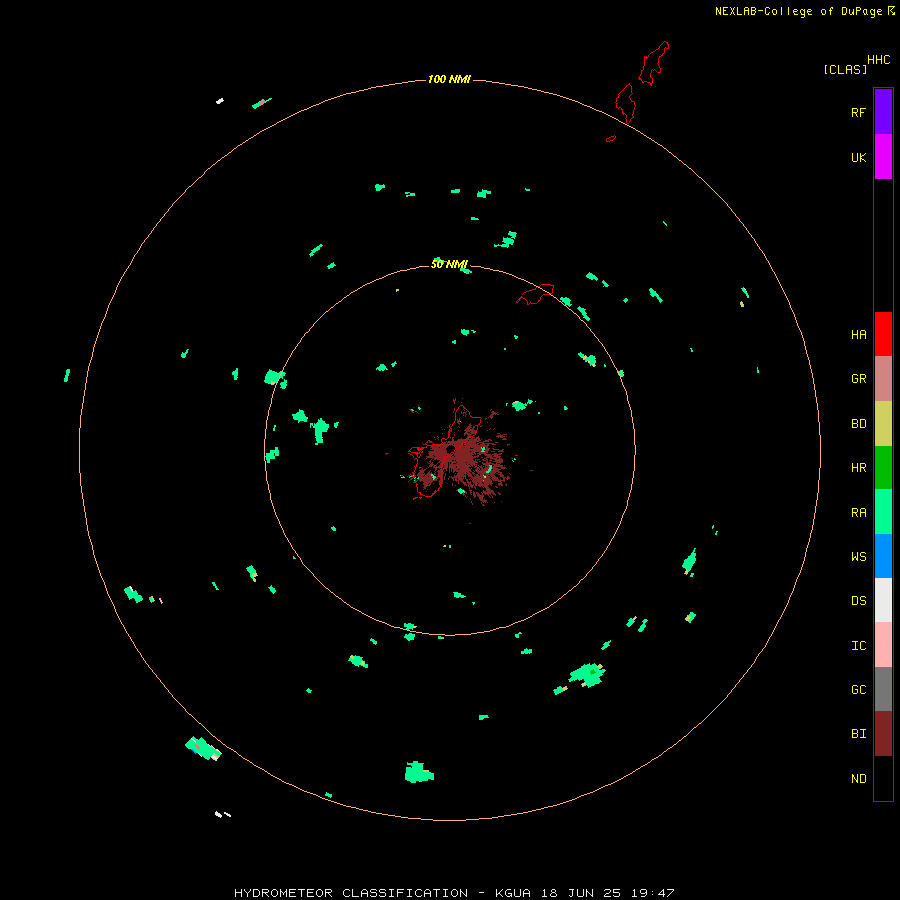Click the BI legend label
This screenshot has width=900, height=900.
(x=858, y=734)
